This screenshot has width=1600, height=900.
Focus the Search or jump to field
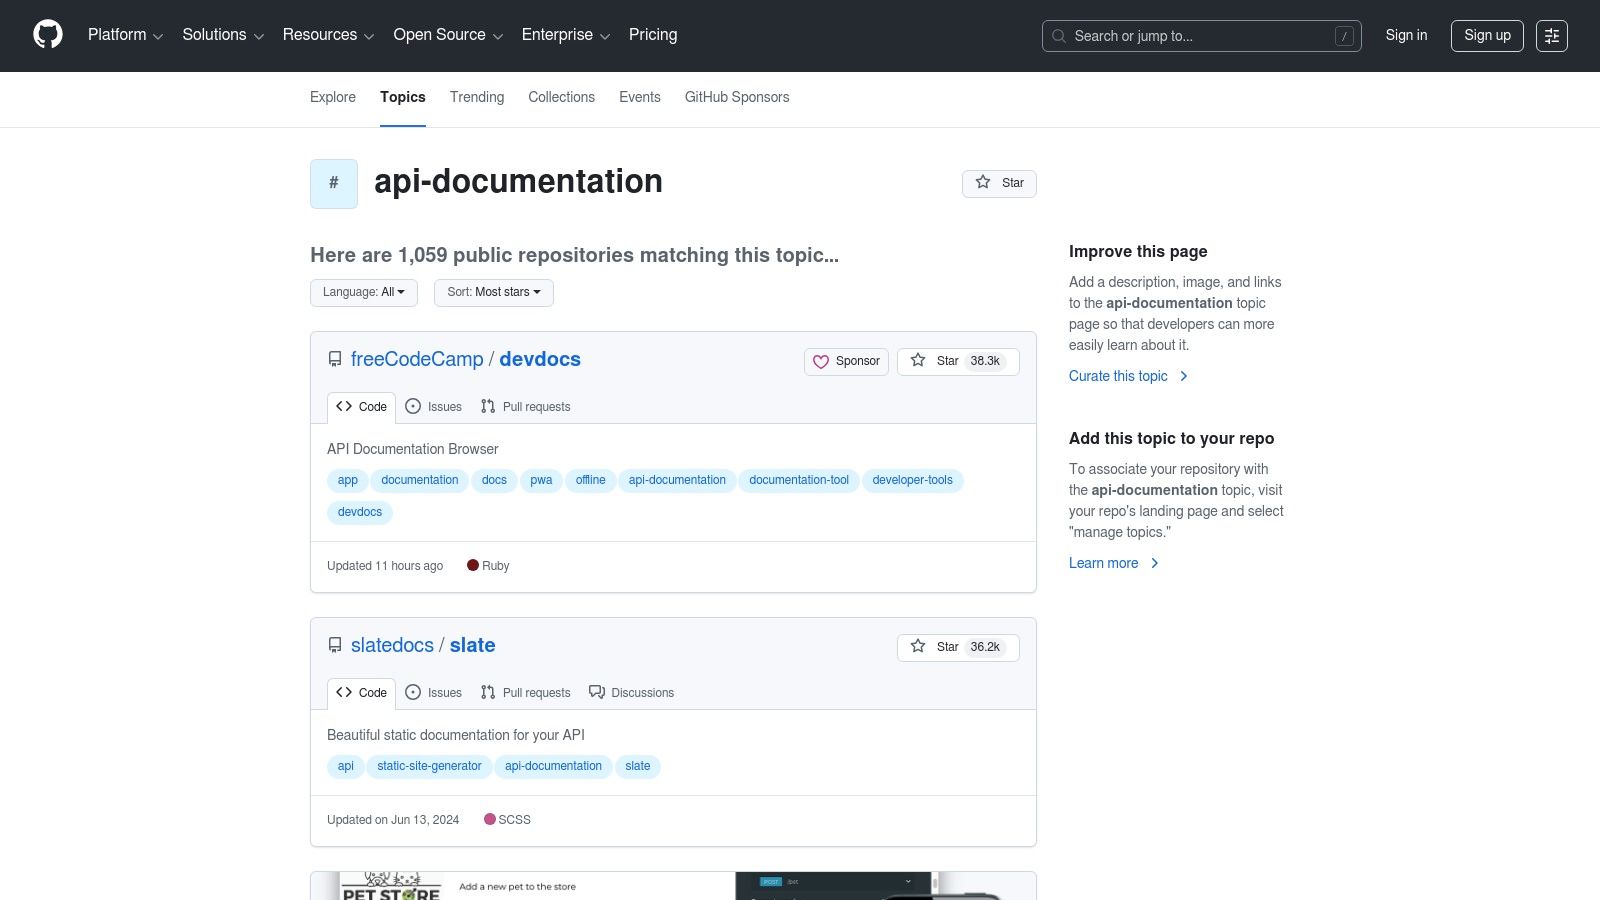(x=1200, y=36)
